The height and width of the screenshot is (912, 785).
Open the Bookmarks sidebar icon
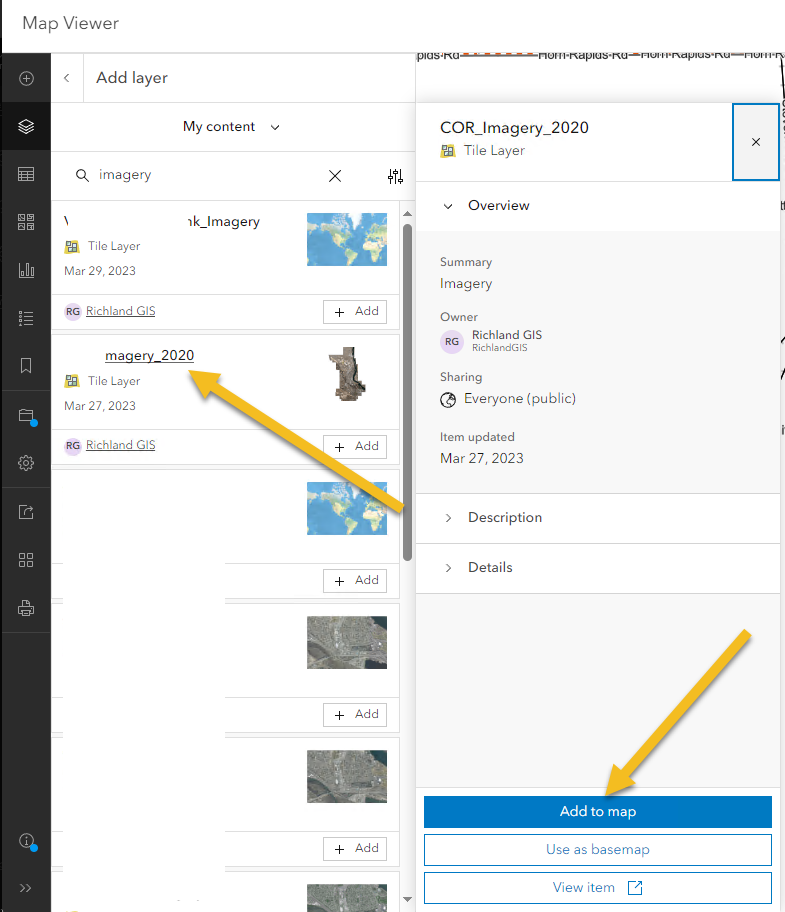click(x=26, y=366)
